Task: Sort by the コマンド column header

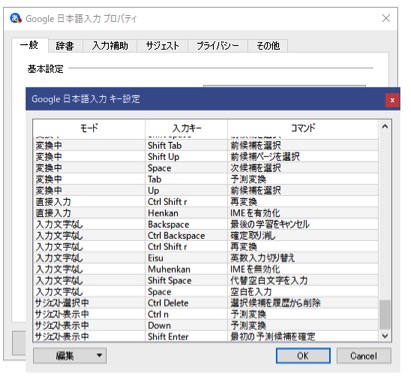Action: 303,128
